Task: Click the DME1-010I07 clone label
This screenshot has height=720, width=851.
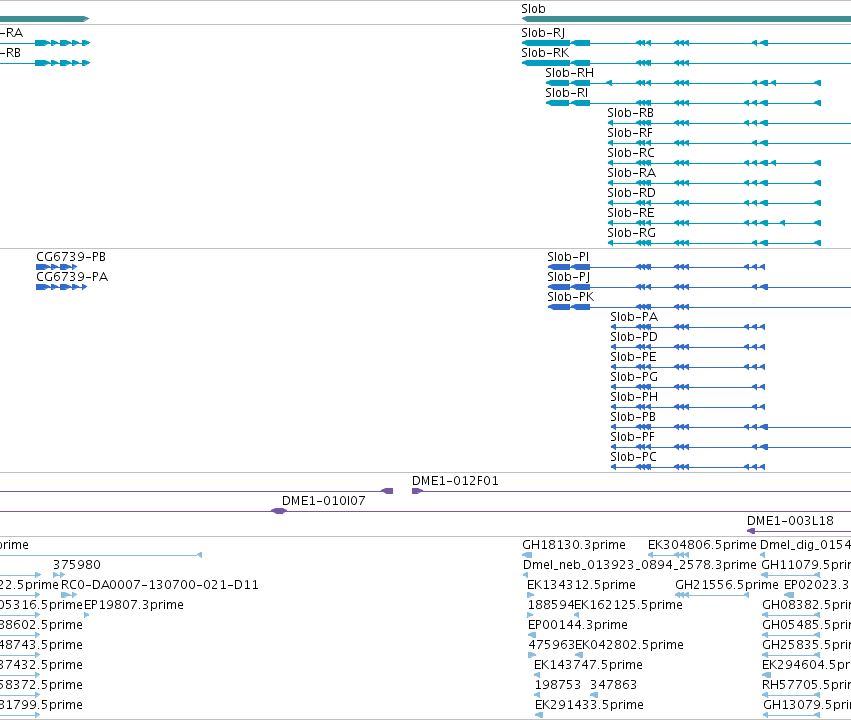Action: 323,502
